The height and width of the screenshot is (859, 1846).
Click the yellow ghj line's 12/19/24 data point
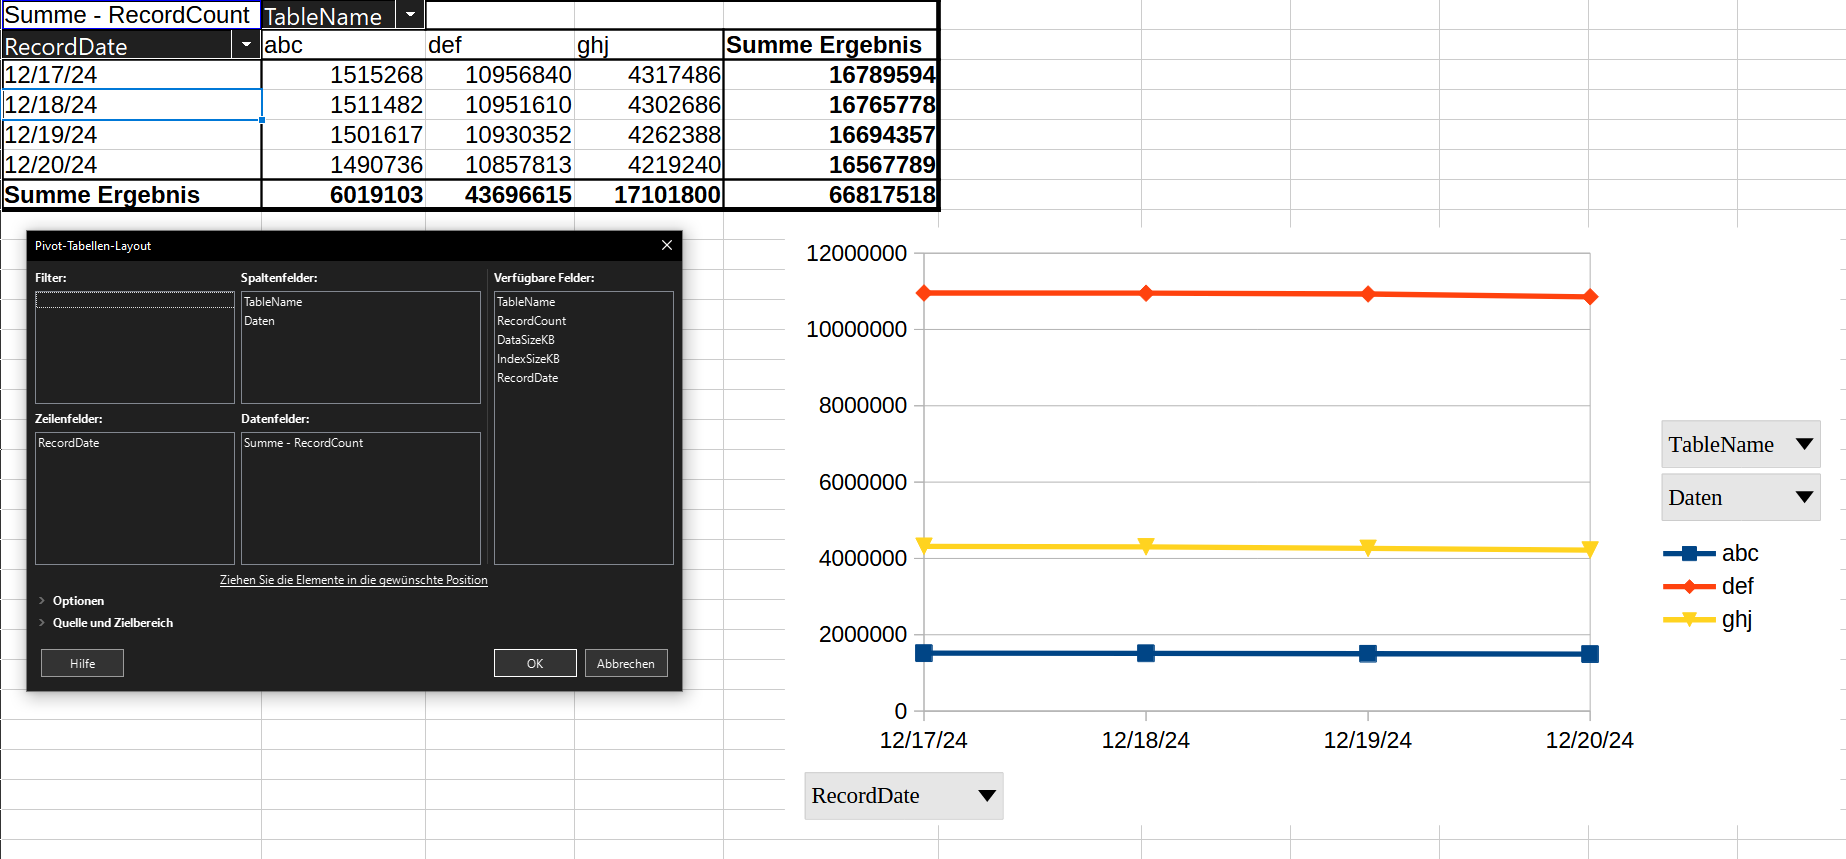pyautogui.click(x=1368, y=548)
